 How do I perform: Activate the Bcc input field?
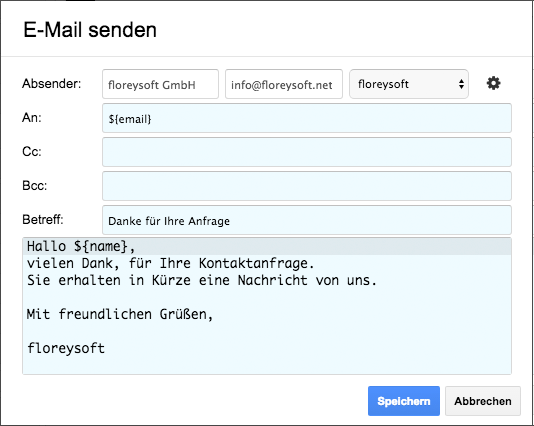tap(307, 186)
